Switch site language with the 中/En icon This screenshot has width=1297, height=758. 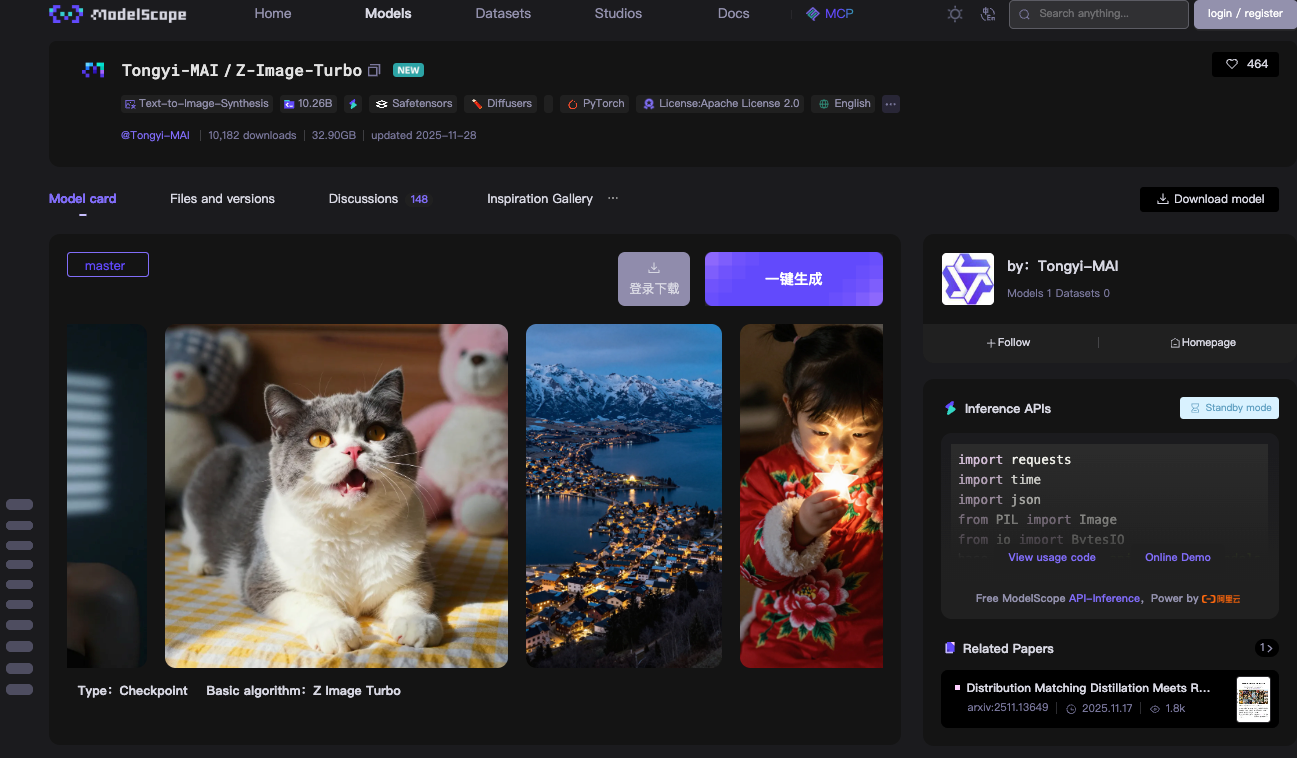[988, 14]
